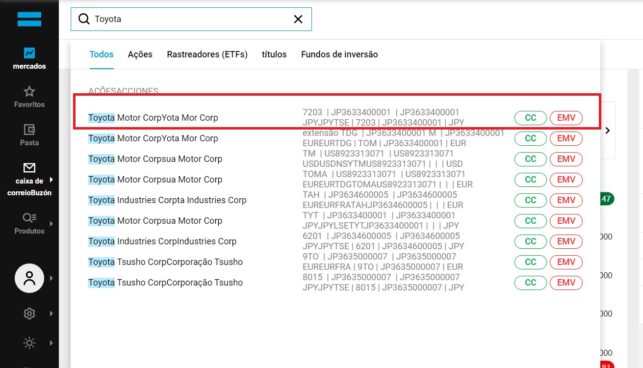Expand the user profile submenu arrow
This screenshot has height=368, width=643.
[x=51, y=278]
